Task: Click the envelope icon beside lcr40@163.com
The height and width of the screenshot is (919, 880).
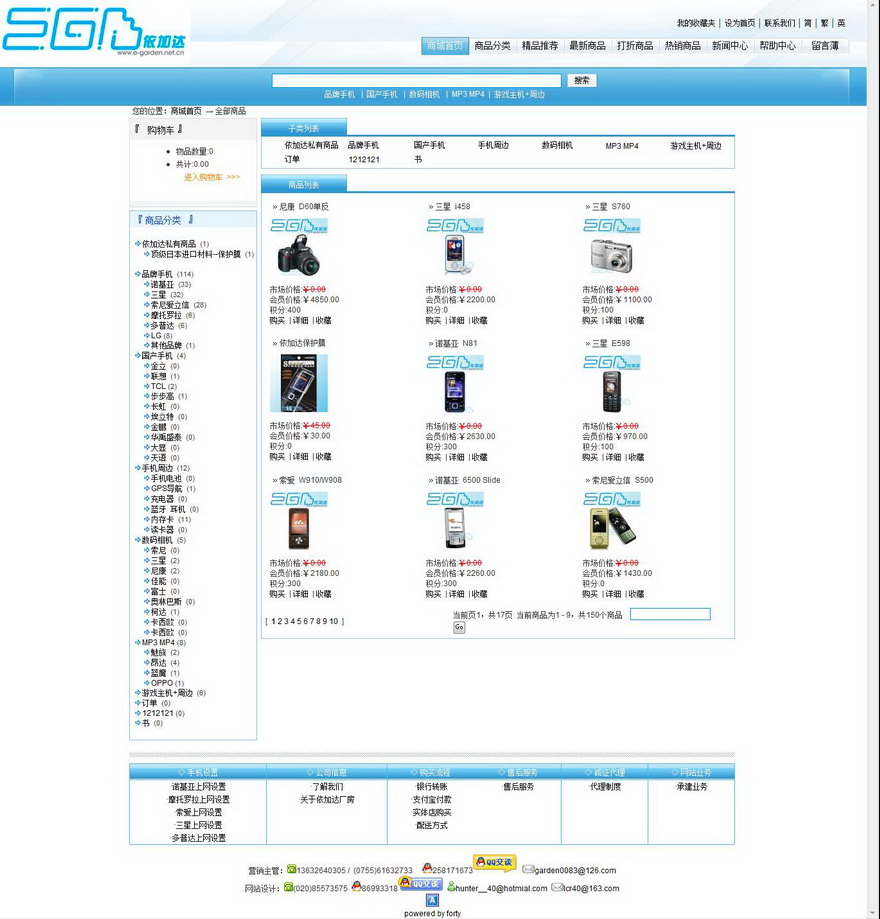Action: click(x=557, y=887)
